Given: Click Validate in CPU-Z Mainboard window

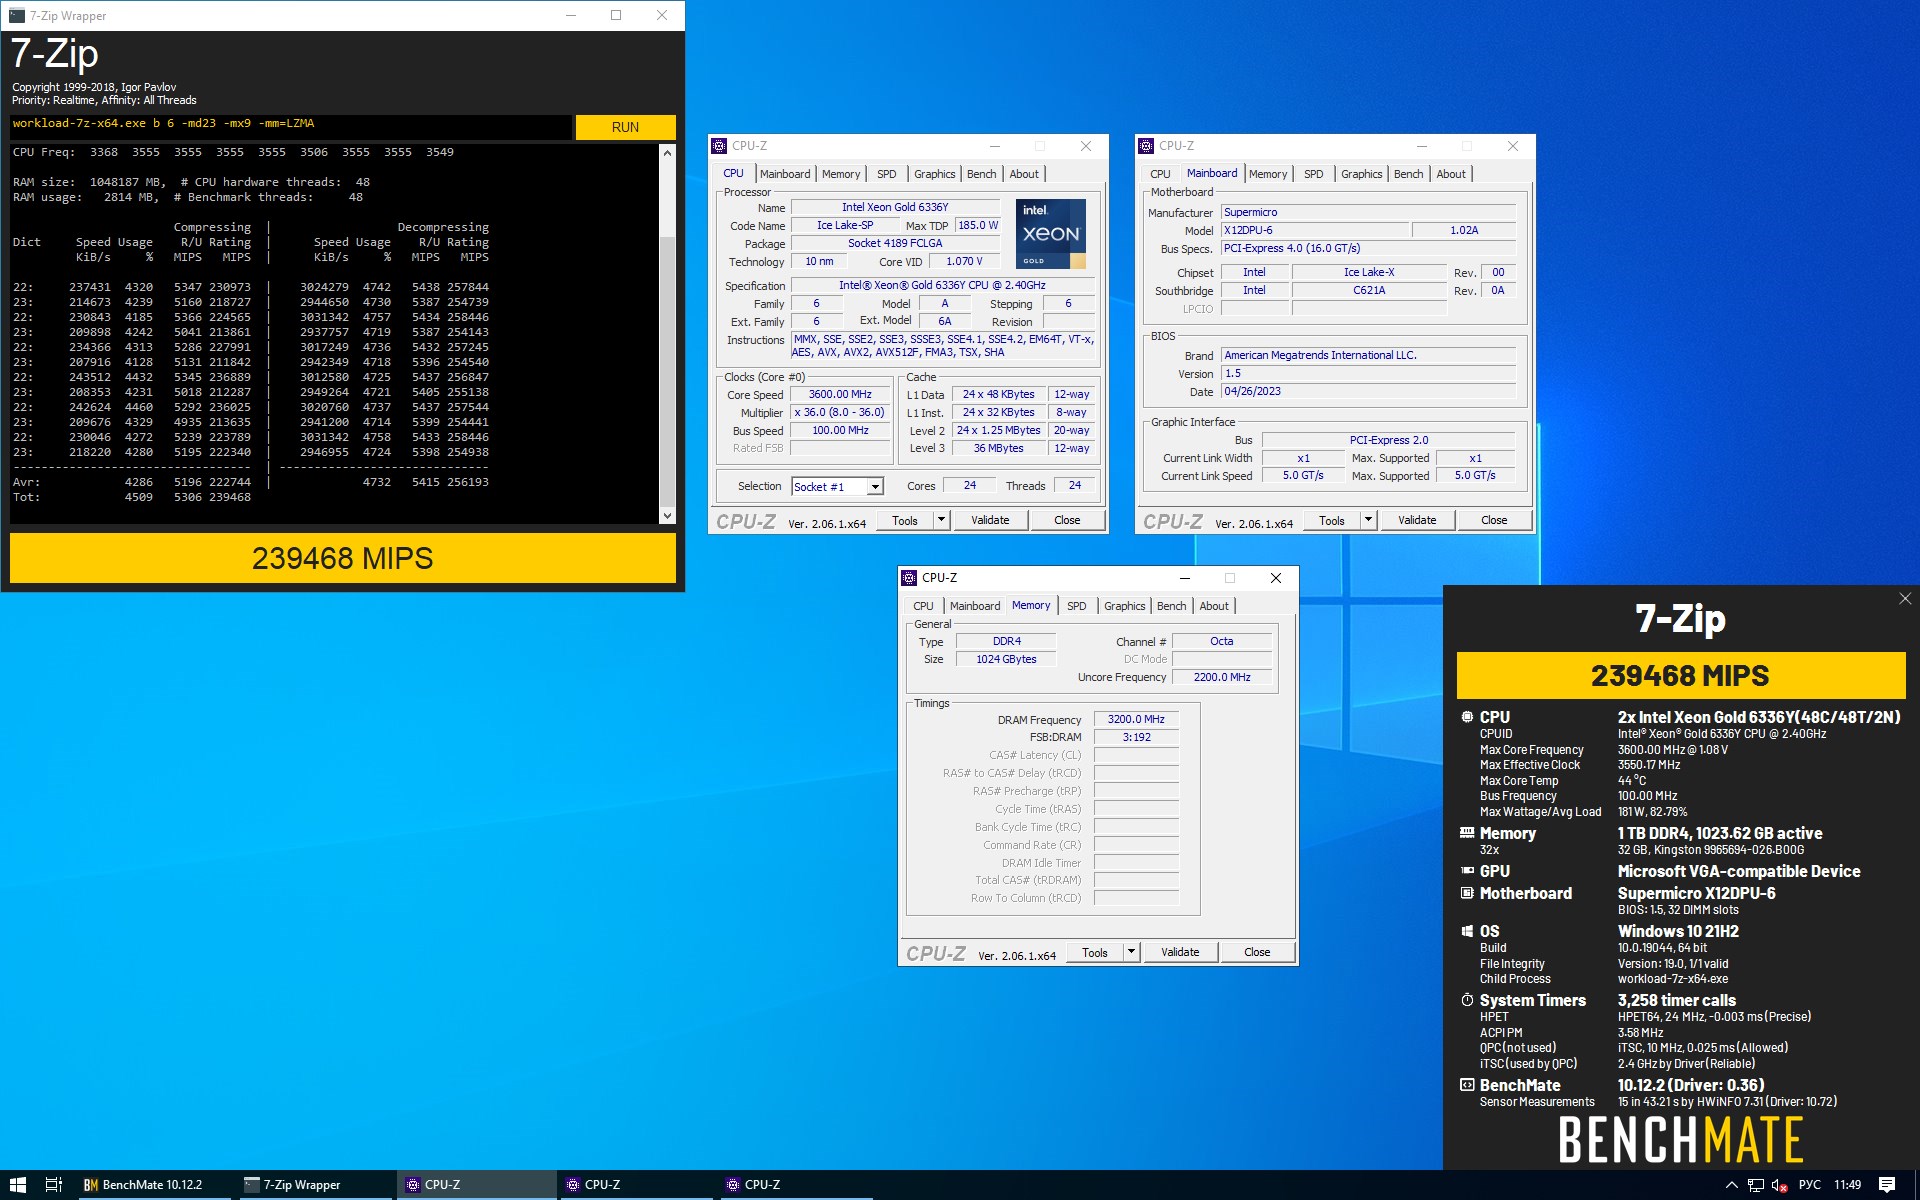Looking at the screenshot, I should coord(1418,521).
